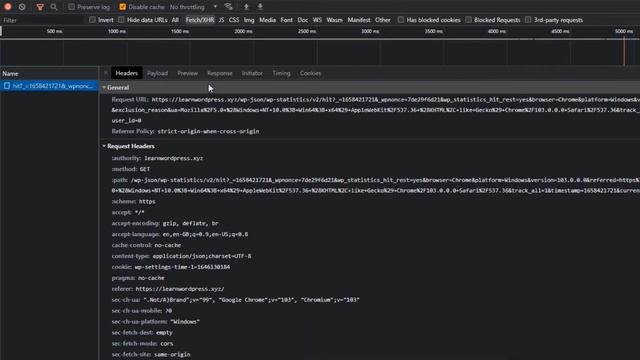Click the accept-encoding value gzip, deflate, br
The width and height of the screenshot is (640, 360).
coord(191,223)
